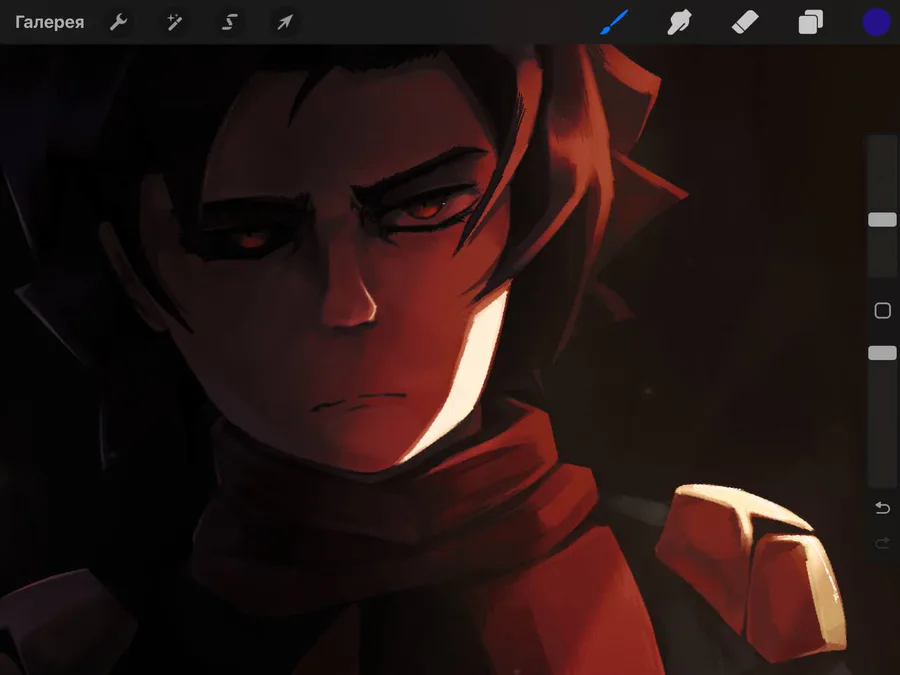Select the Brush tool
The height and width of the screenshot is (675, 900).
pyautogui.click(x=614, y=22)
